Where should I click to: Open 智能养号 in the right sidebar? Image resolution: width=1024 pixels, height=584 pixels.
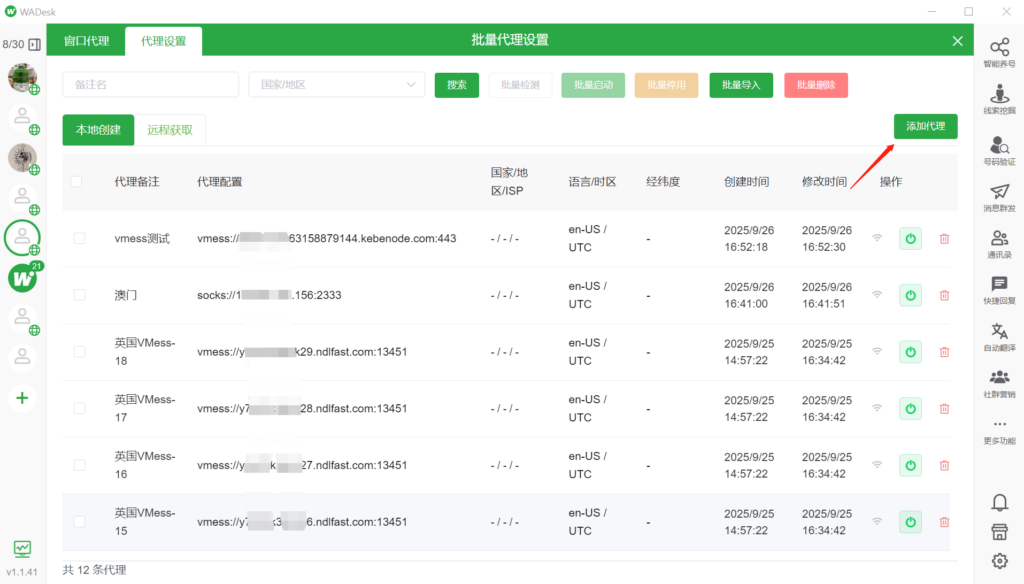click(x=998, y=52)
